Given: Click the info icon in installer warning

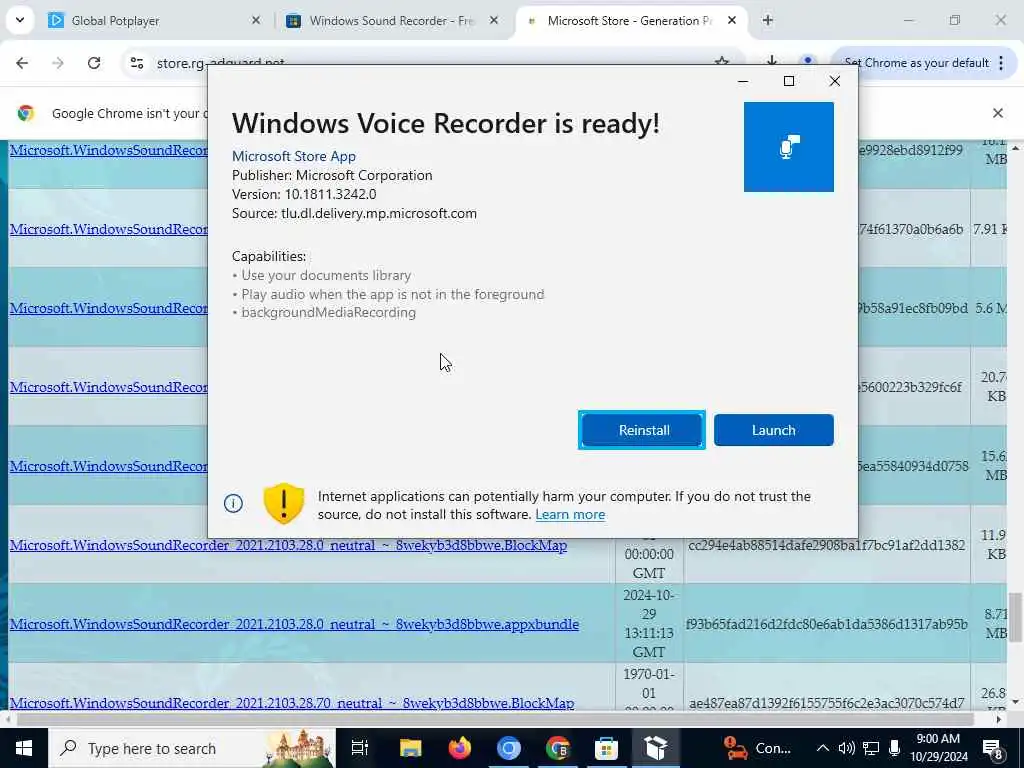Looking at the screenshot, I should [x=233, y=503].
